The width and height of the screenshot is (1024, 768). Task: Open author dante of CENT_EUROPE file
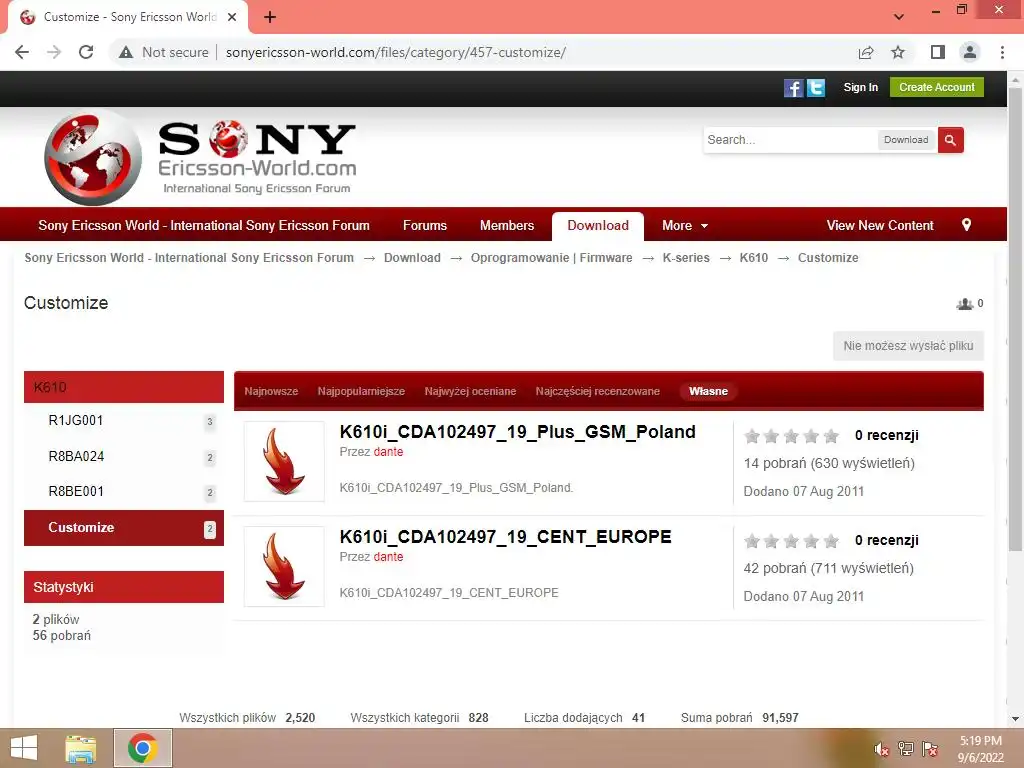(388, 557)
